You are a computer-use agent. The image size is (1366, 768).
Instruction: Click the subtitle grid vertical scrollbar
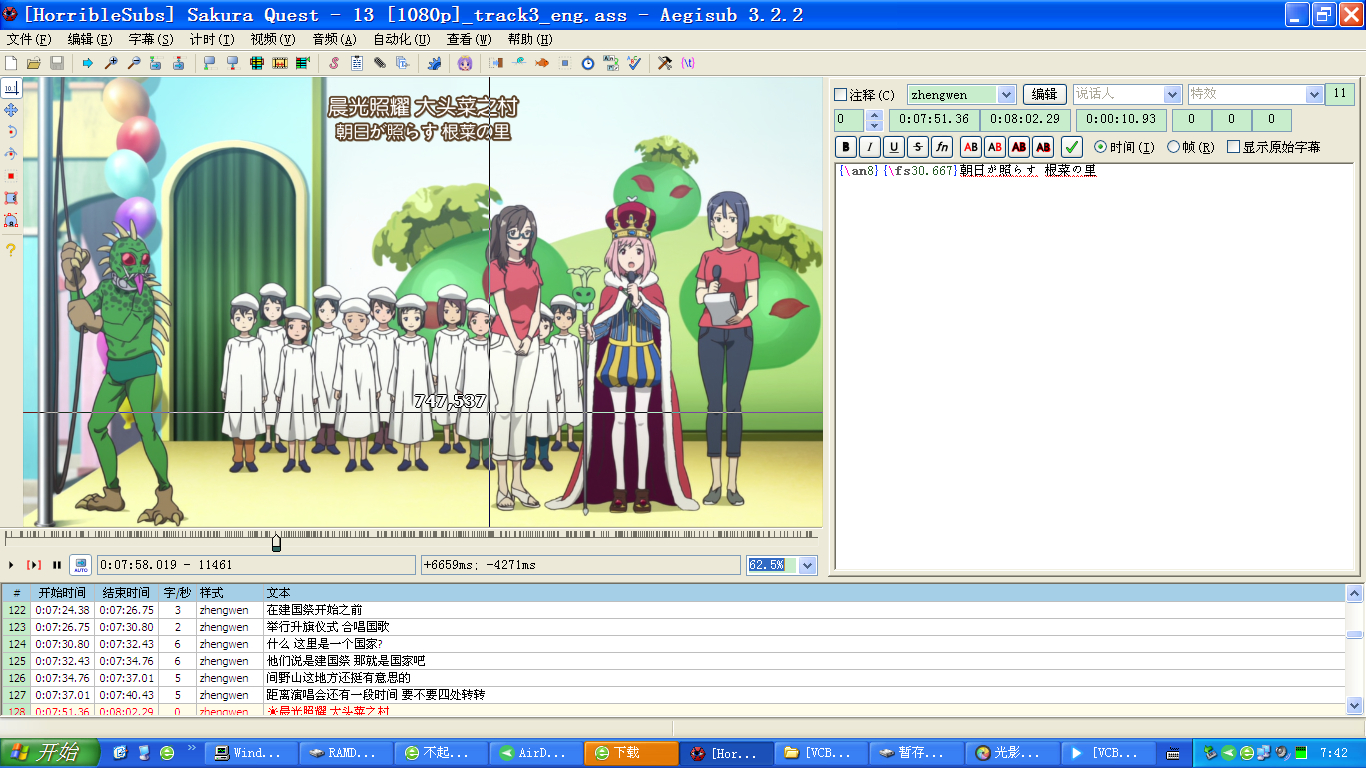coord(1355,650)
